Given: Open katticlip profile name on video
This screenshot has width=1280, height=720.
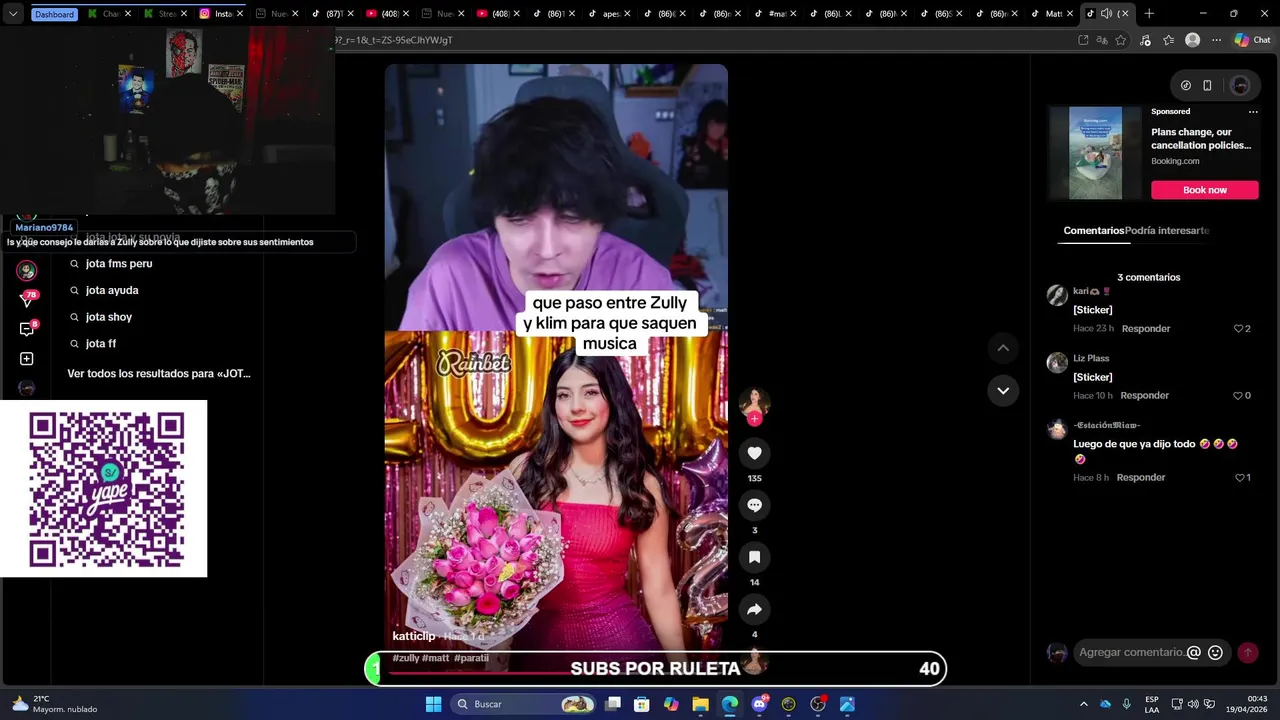Looking at the screenshot, I should pos(414,636).
